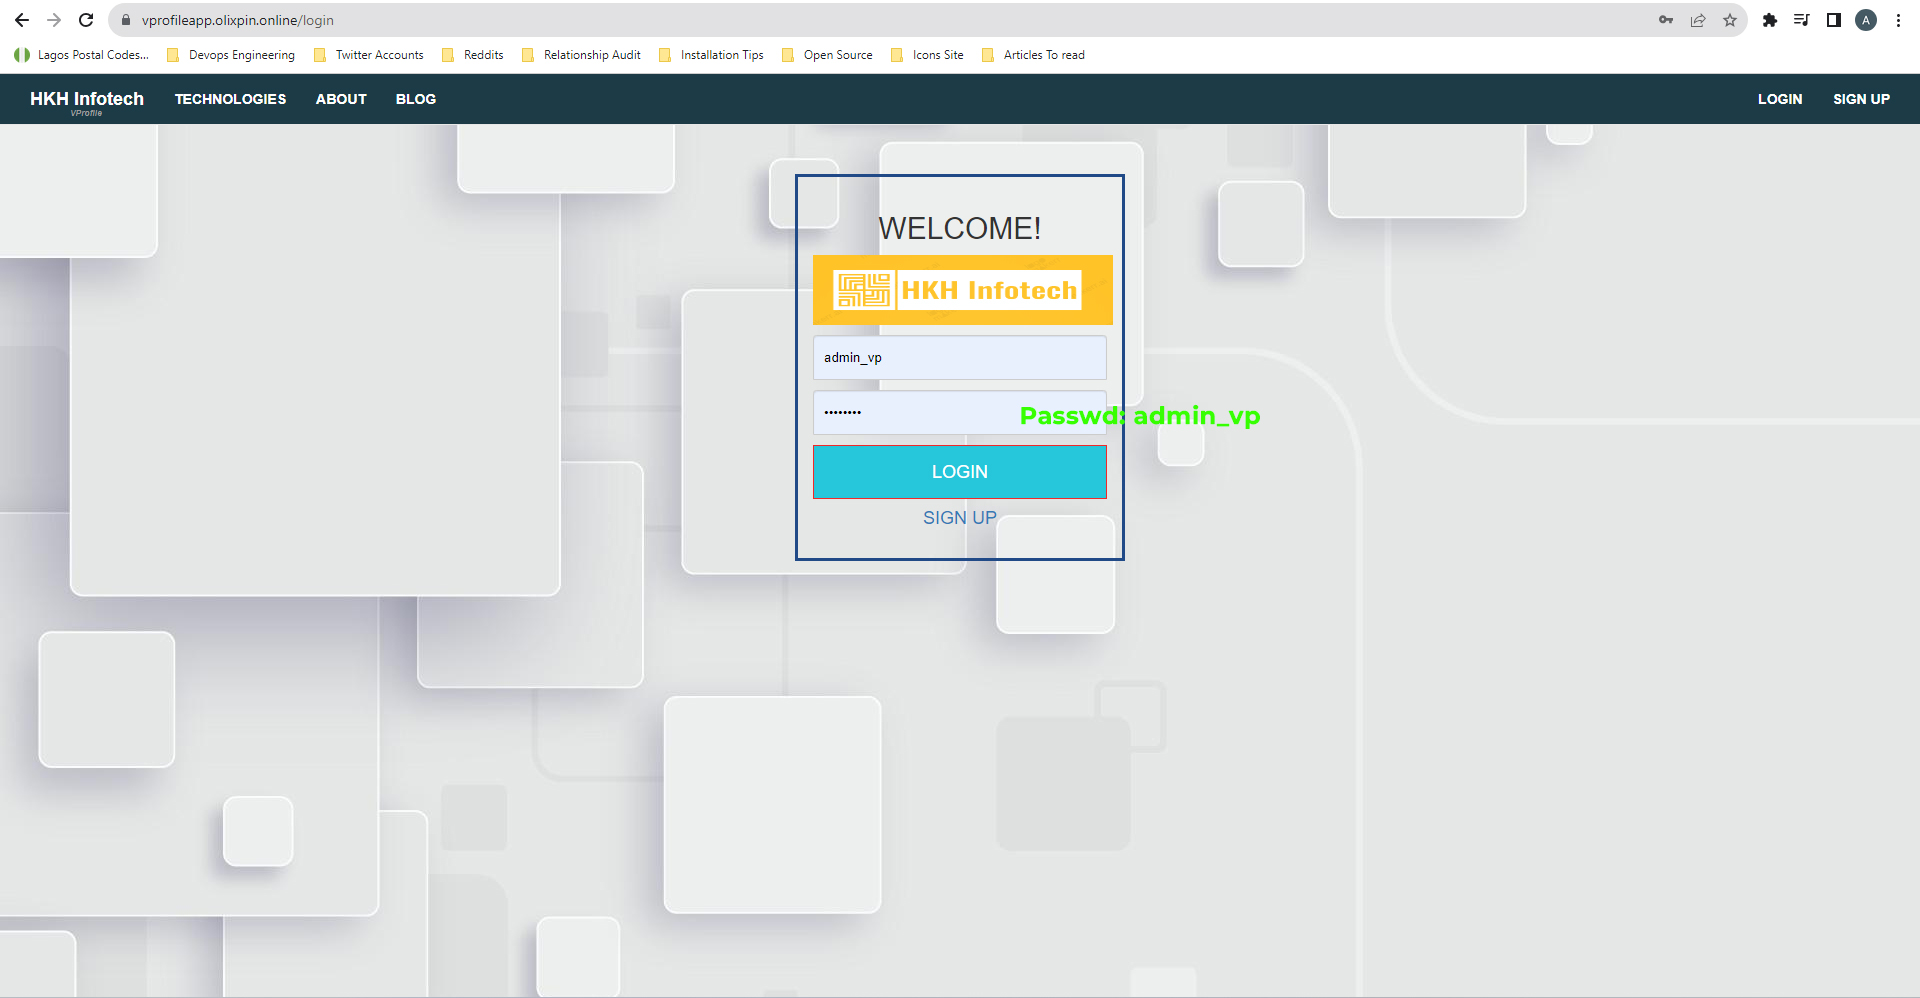Go back using browser back arrow
Viewport: 1920px width, 998px height.
point(22,20)
